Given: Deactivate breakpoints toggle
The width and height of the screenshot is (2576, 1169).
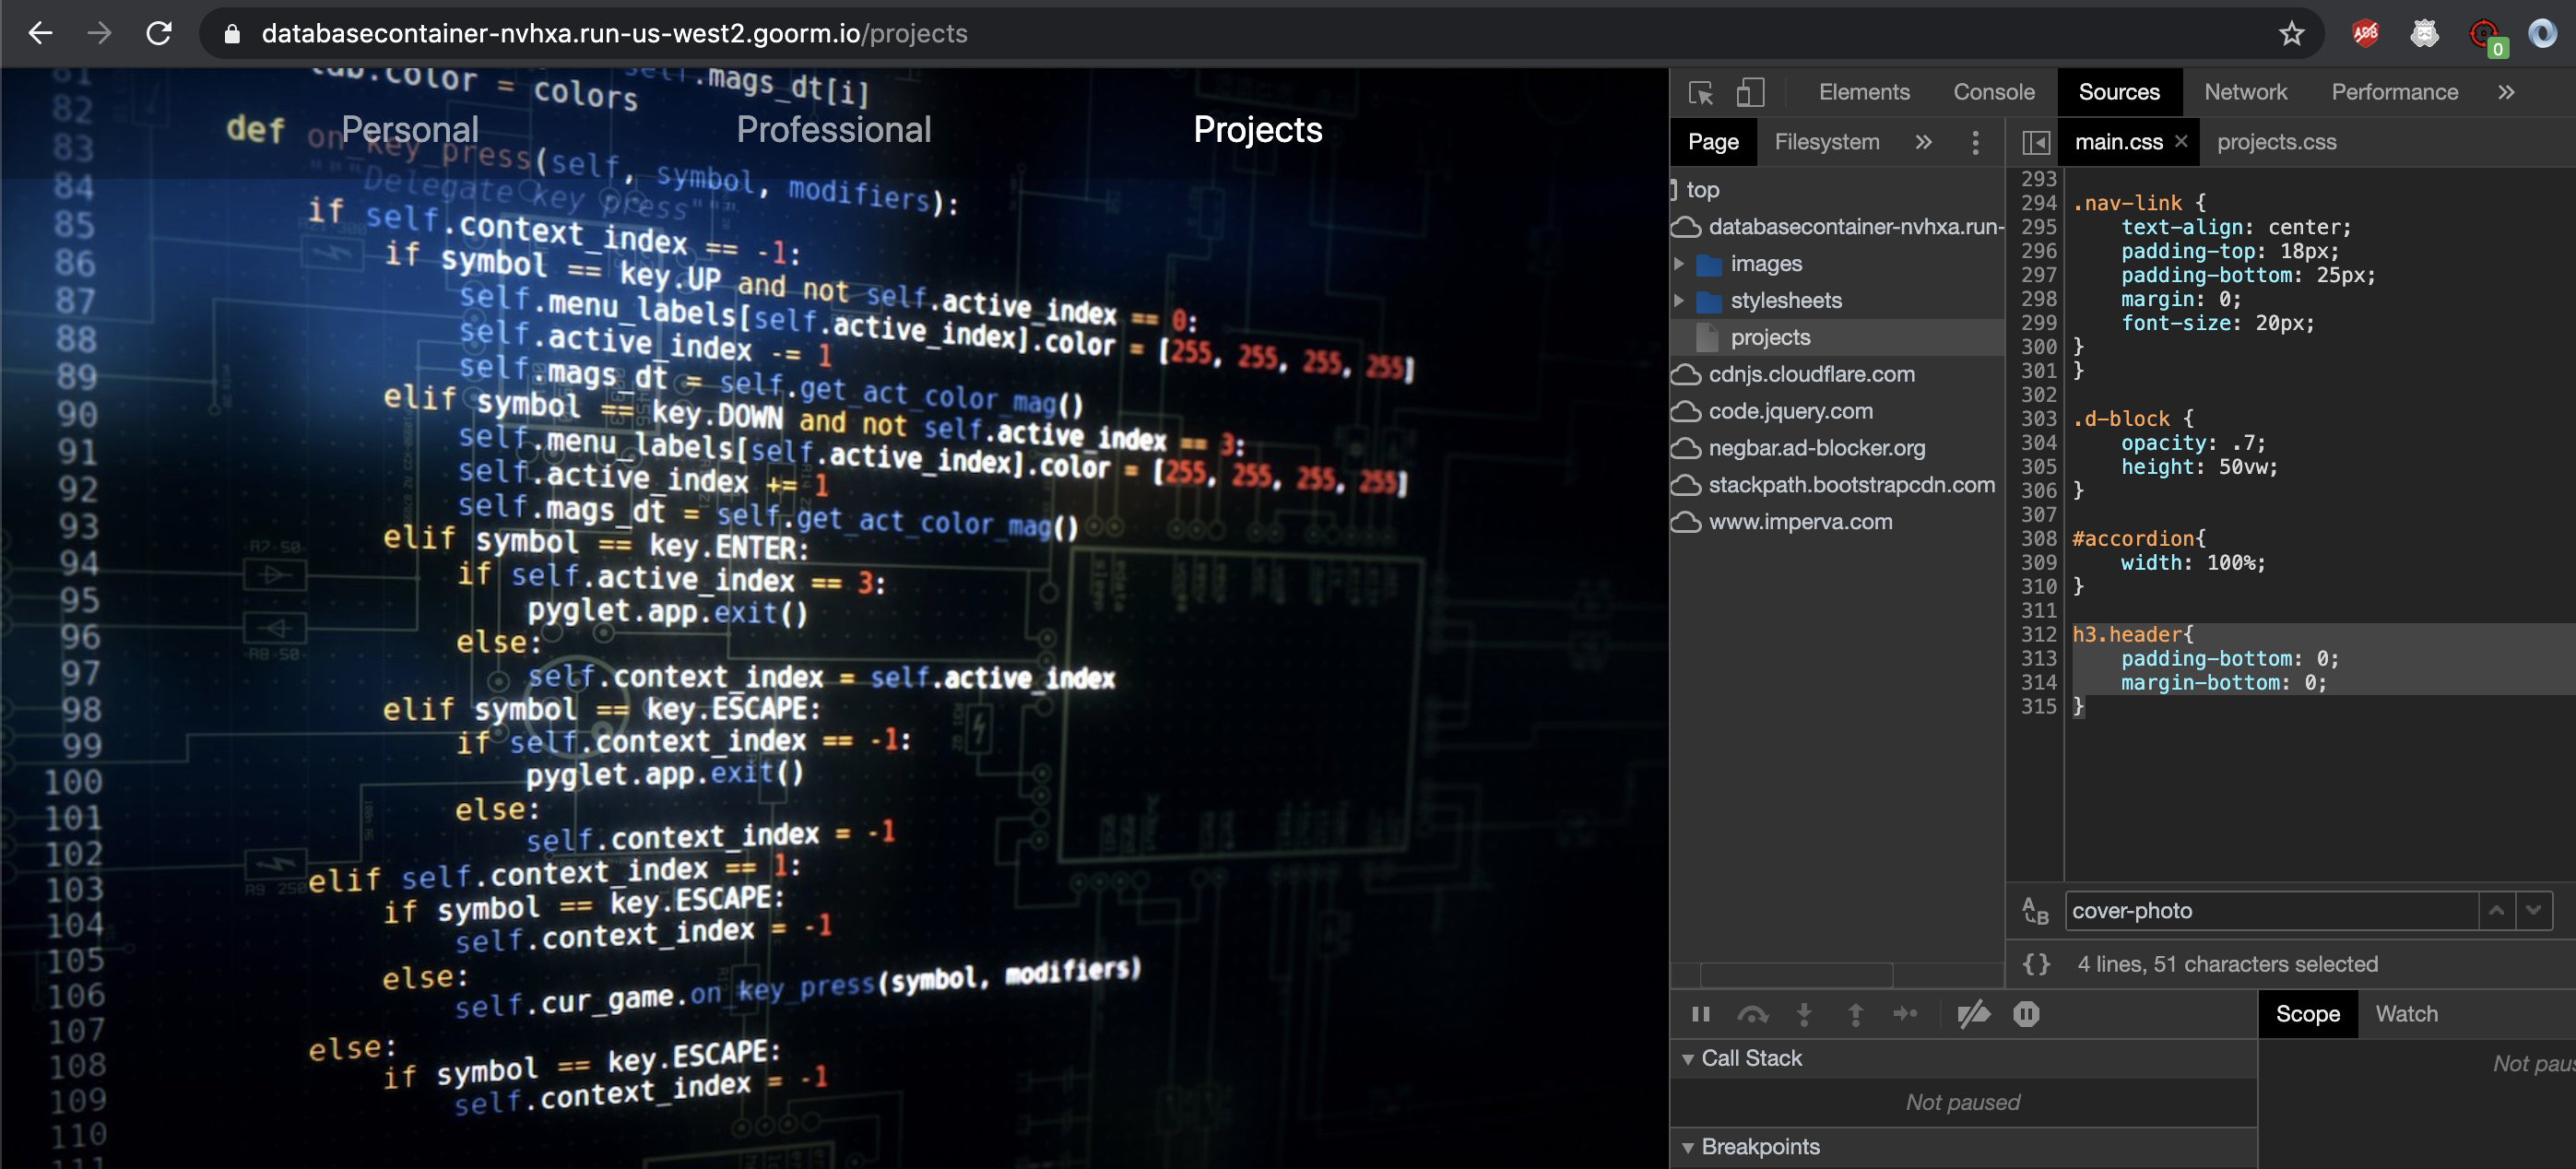Looking at the screenshot, I should (1973, 1015).
